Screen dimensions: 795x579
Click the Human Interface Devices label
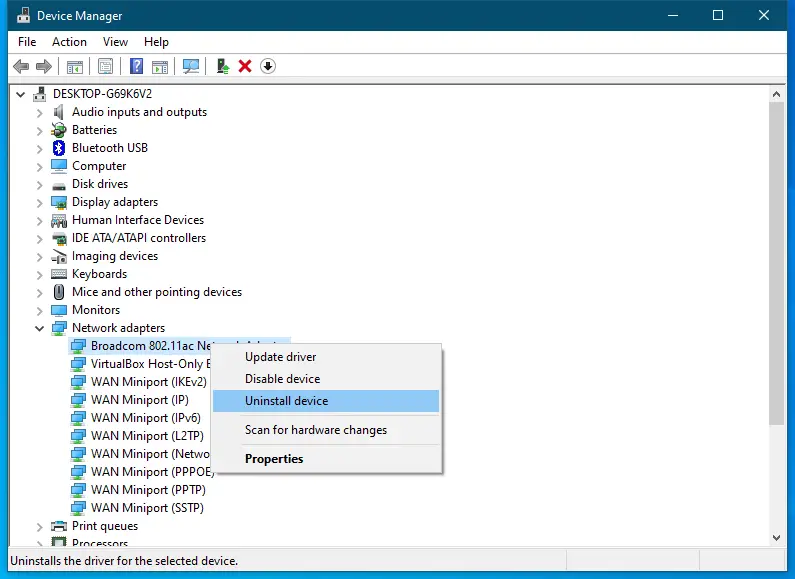pos(138,220)
